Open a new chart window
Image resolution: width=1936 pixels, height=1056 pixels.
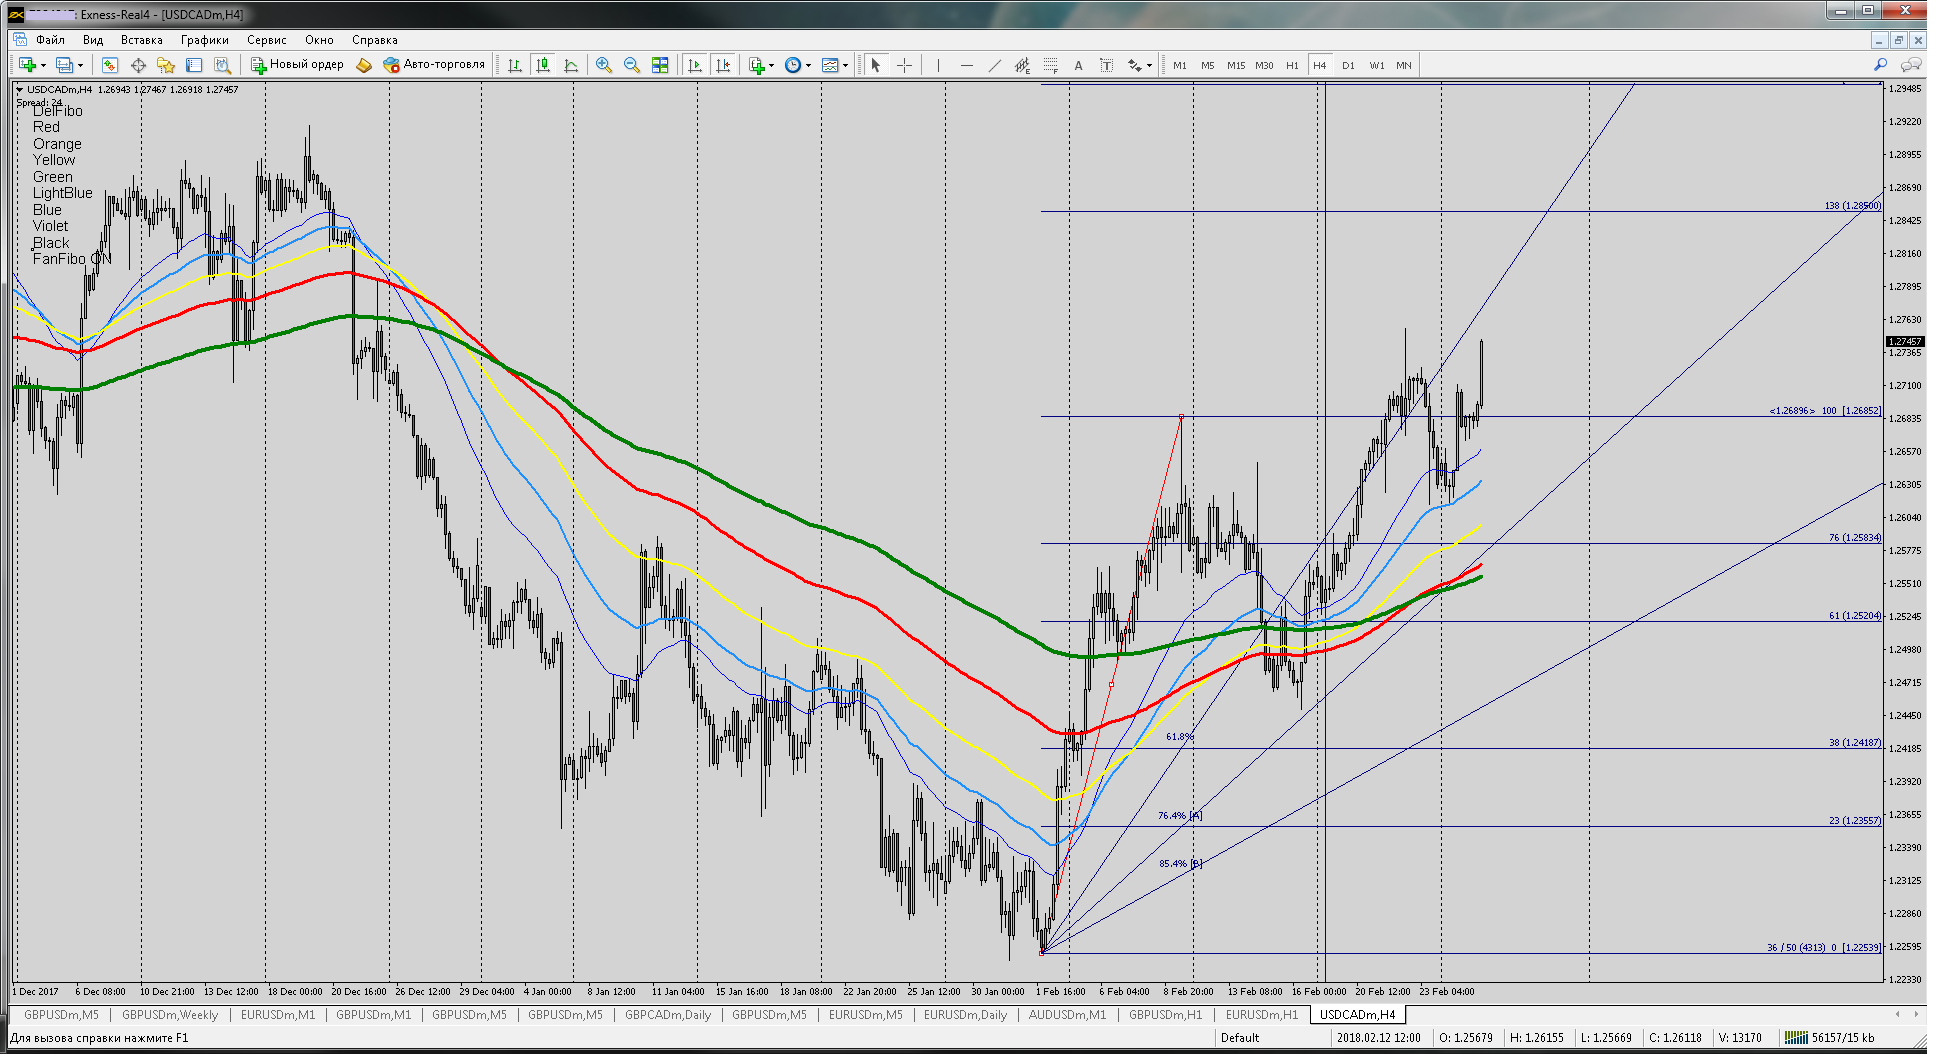tap(27, 65)
